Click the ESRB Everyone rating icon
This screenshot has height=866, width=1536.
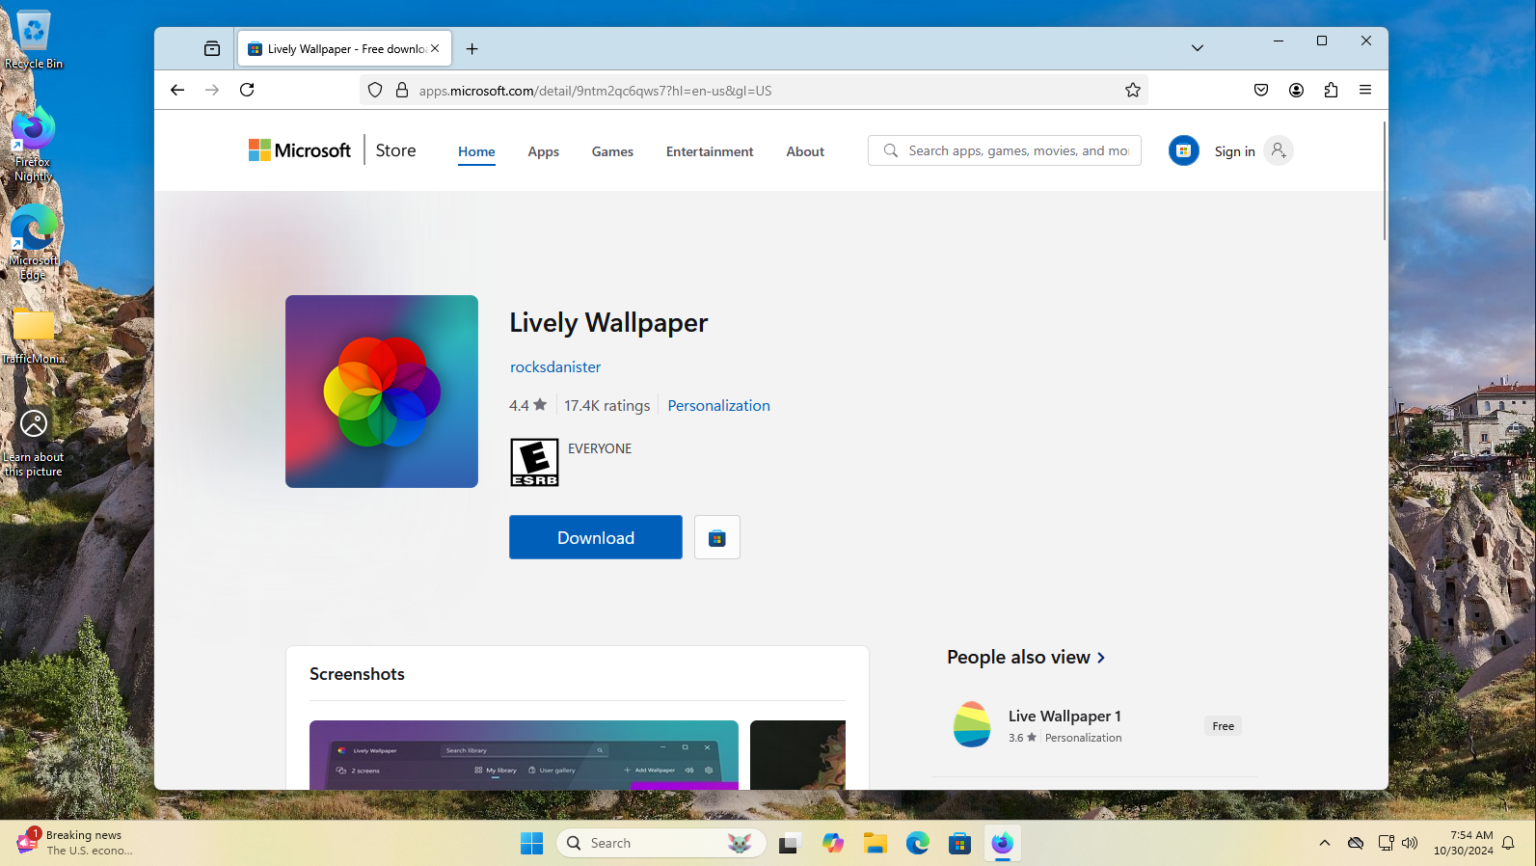click(534, 461)
